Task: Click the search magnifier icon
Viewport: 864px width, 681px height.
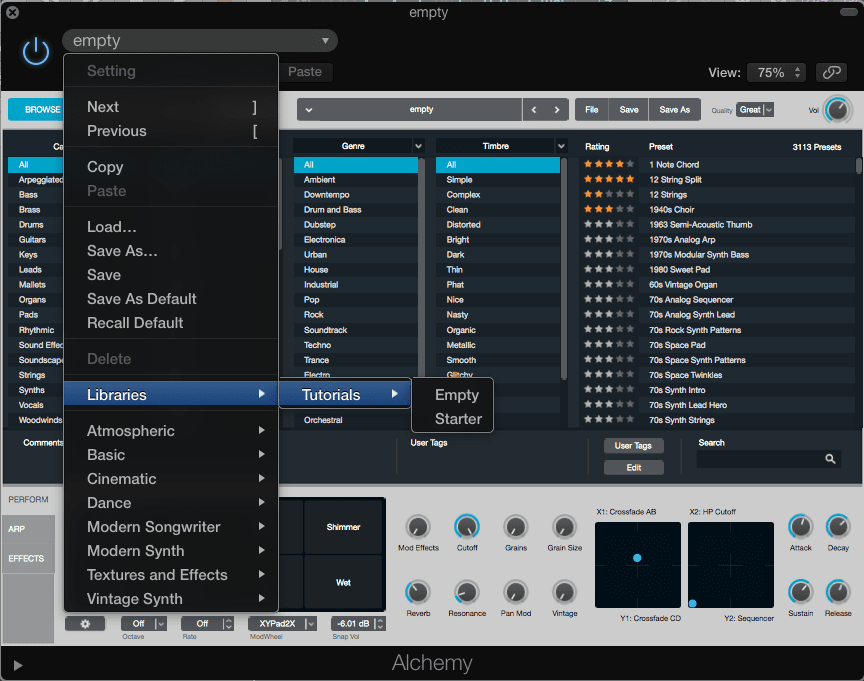Action: pyautogui.click(x=830, y=459)
